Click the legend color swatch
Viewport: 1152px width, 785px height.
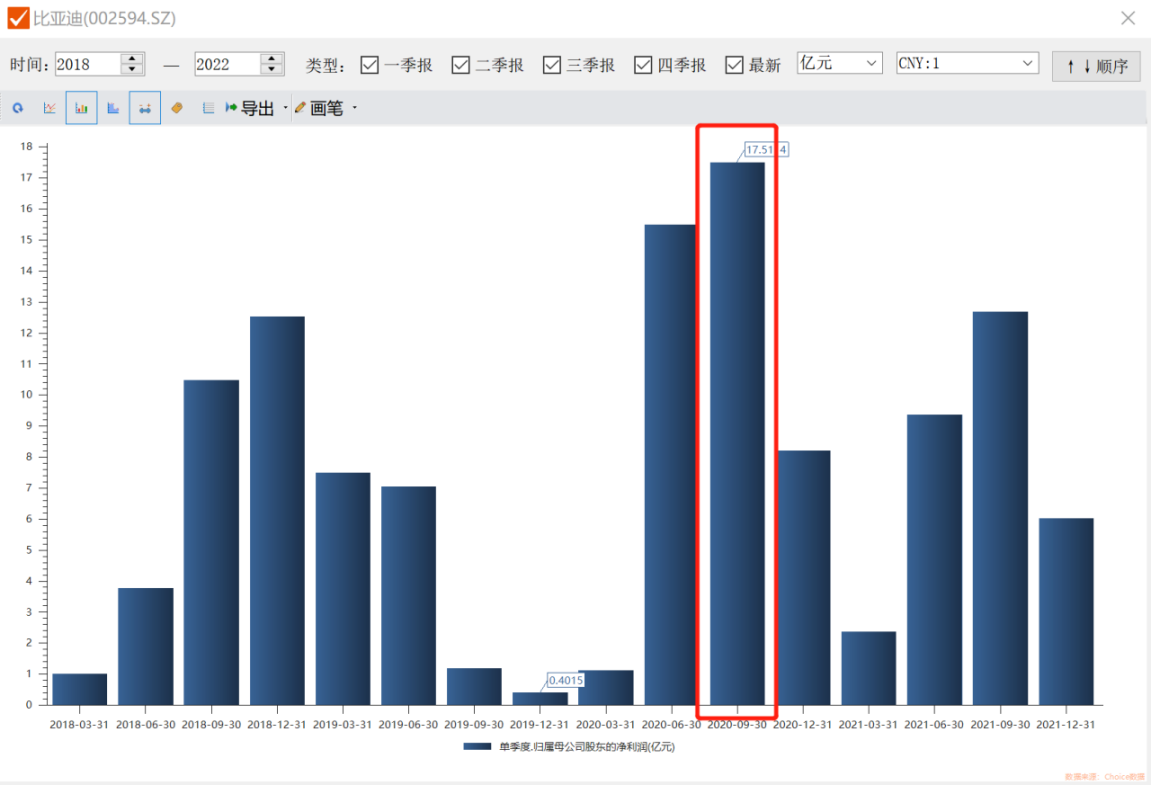coord(478,746)
